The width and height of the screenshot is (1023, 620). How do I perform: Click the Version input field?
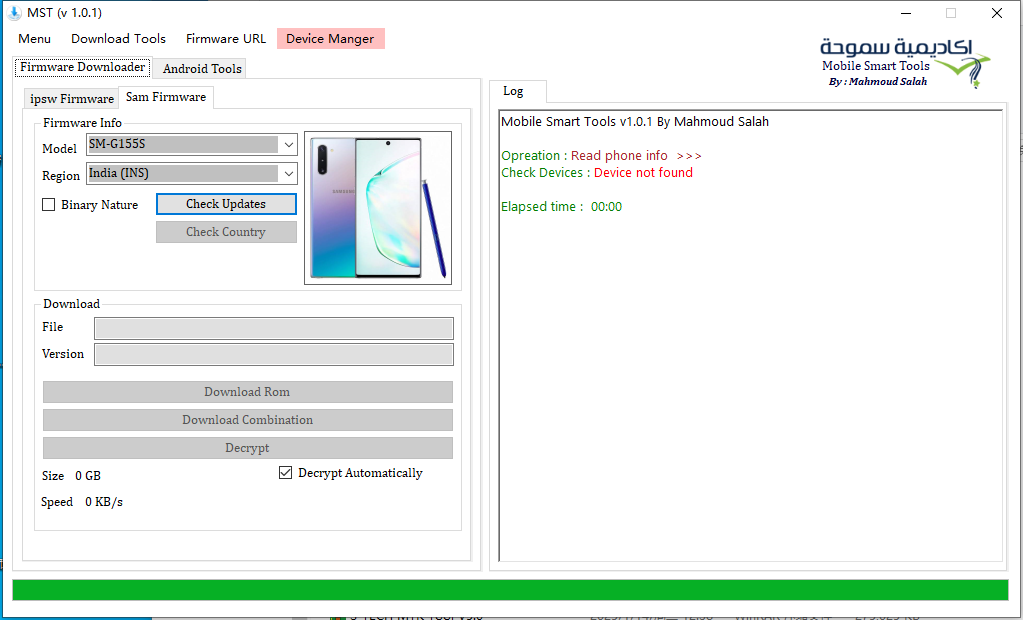274,354
